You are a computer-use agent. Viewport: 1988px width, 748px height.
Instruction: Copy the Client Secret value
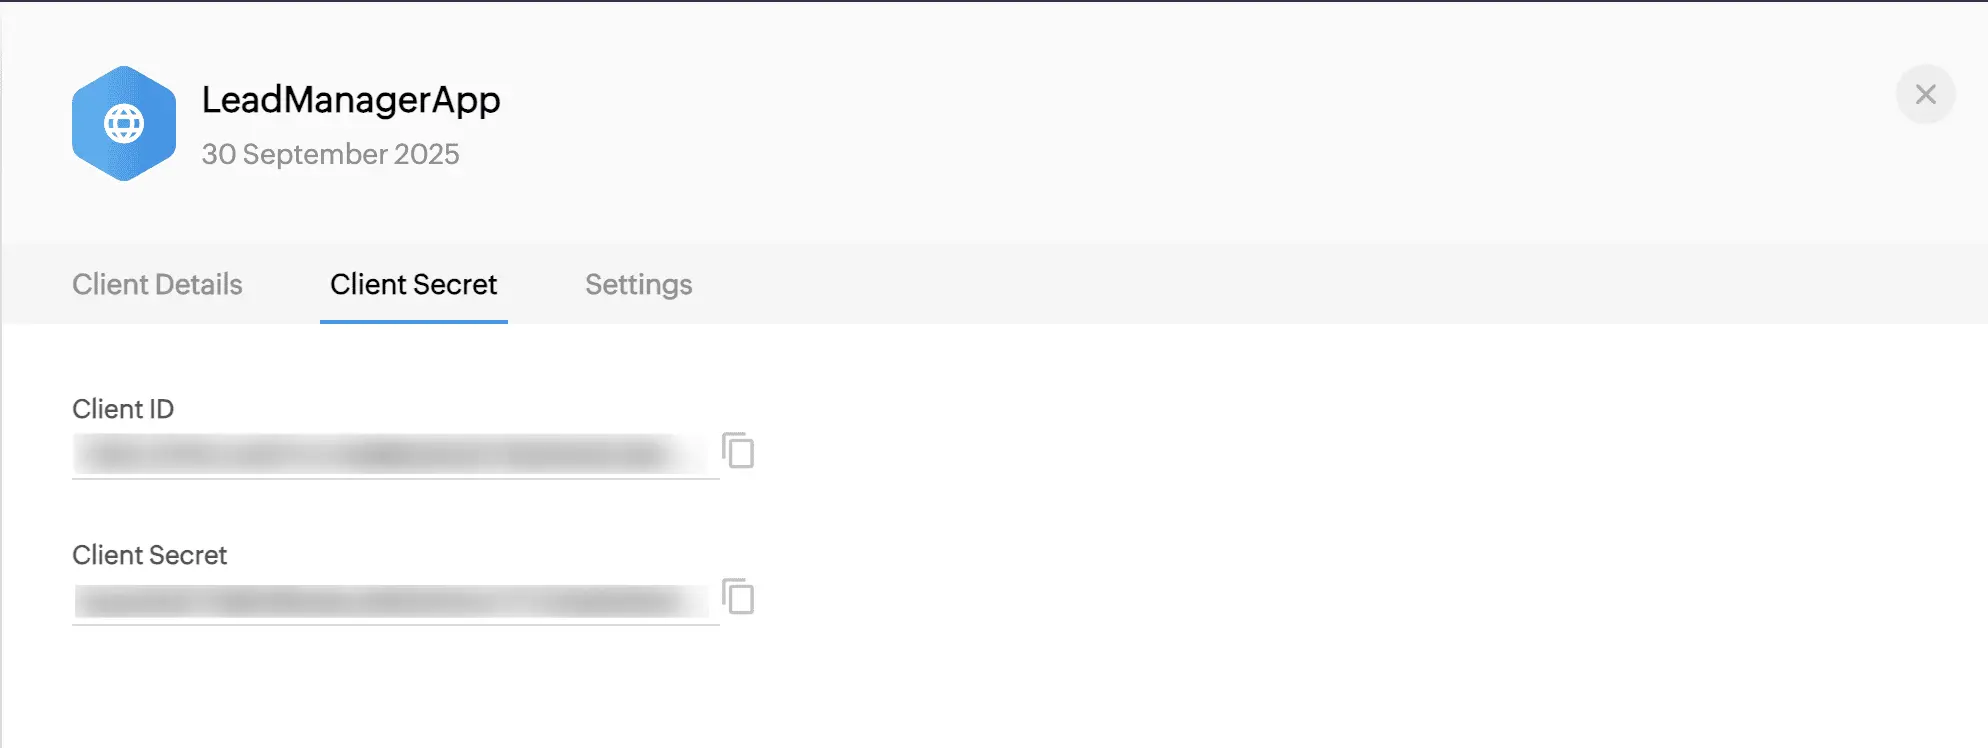[738, 597]
